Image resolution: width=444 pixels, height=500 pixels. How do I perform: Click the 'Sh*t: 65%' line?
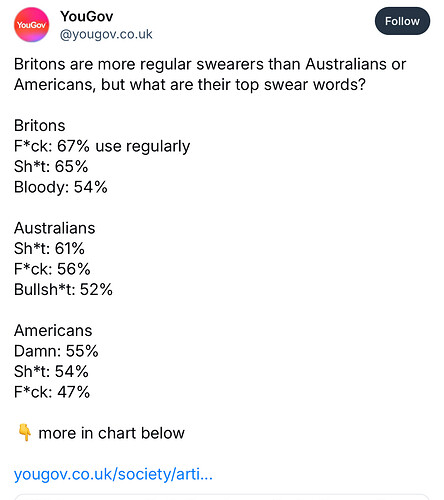[x=51, y=167]
